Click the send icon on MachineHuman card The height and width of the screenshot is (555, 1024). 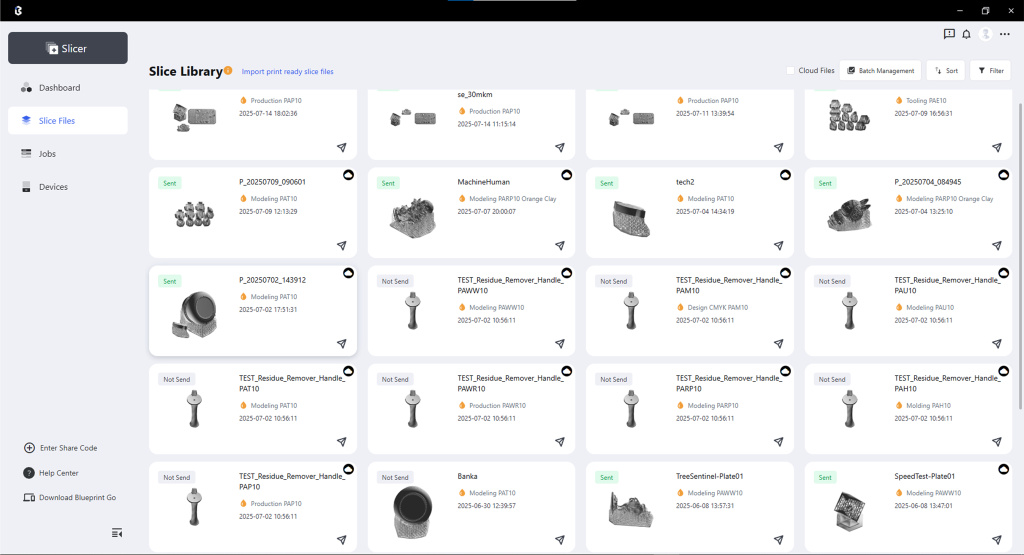point(560,245)
